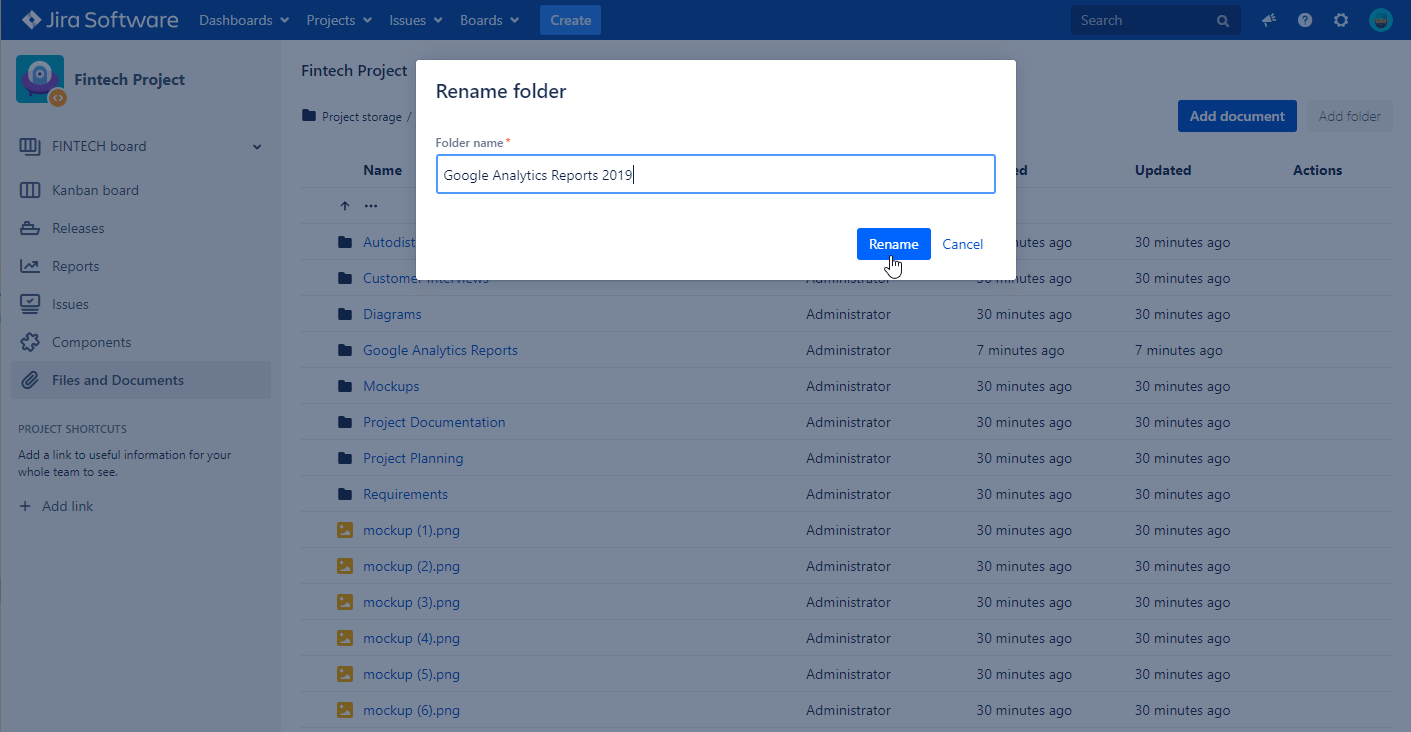Expand the FINTECH board chevron

(257, 147)
